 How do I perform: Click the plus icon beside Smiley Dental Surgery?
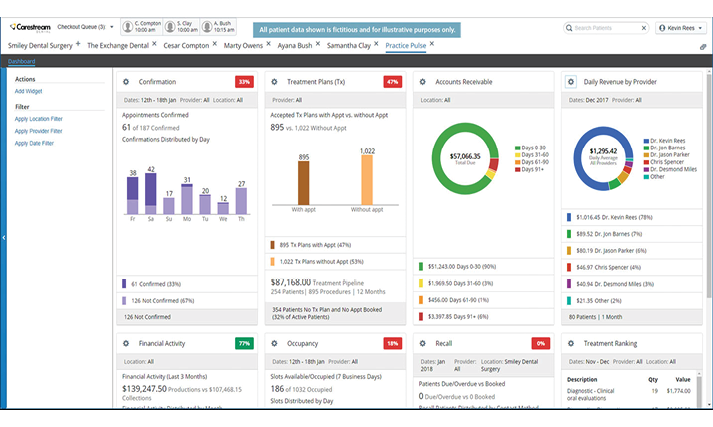coord(77,45)
